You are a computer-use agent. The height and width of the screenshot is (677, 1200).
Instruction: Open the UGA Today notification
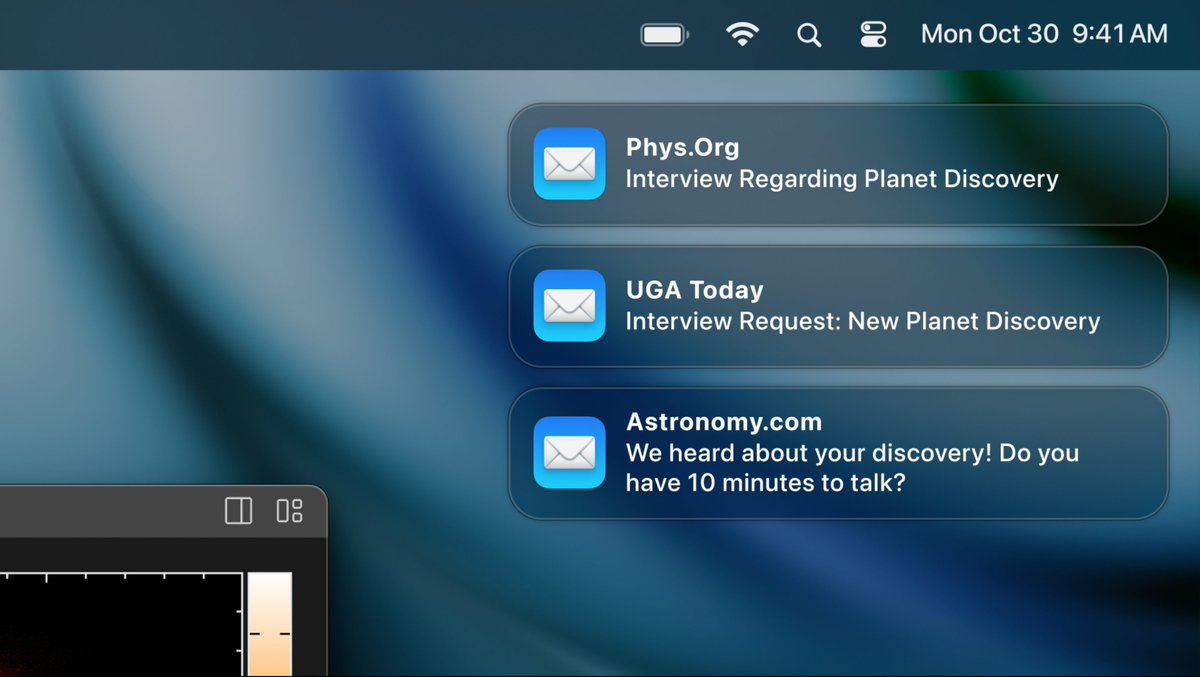pos(838,307)
